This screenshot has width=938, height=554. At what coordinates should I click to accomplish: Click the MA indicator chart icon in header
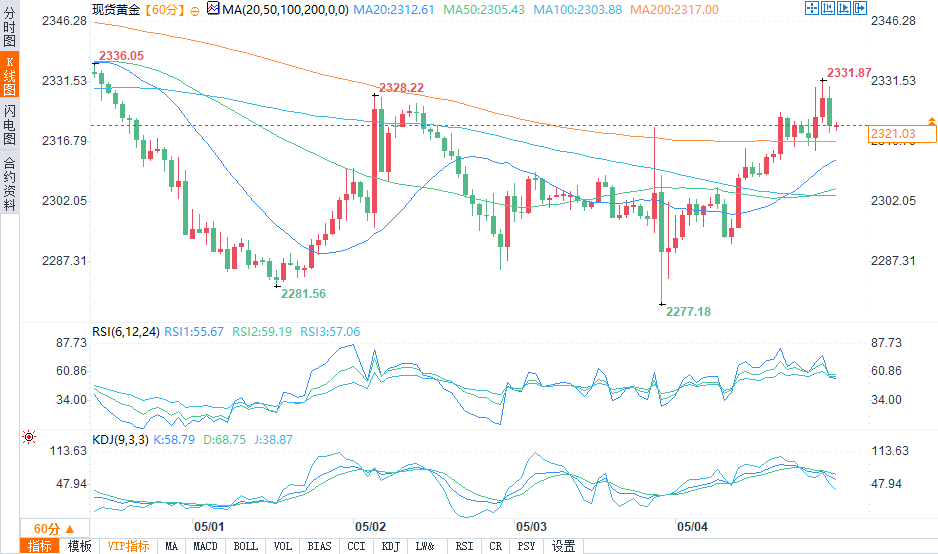[213, 8]
